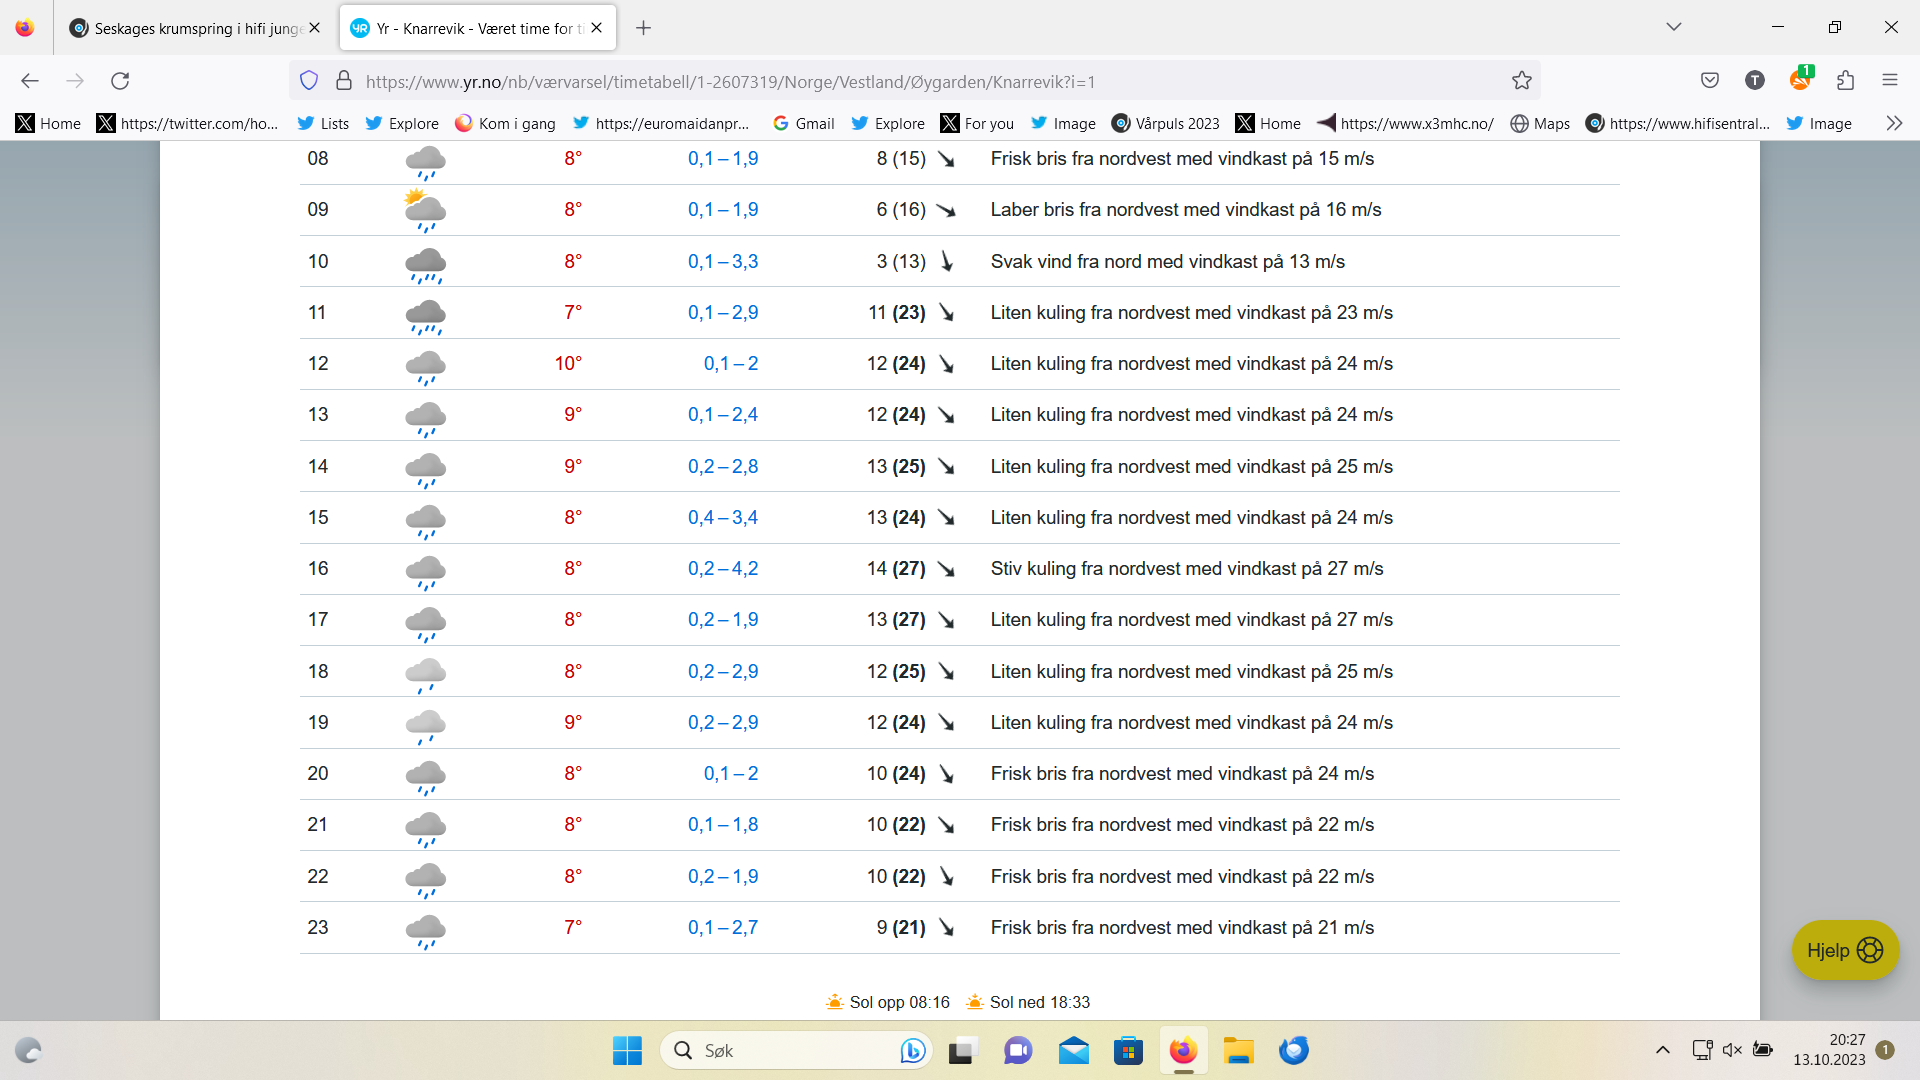Reload the current page
This screenshot has height=1080, width=1920.
pos(120,81)
